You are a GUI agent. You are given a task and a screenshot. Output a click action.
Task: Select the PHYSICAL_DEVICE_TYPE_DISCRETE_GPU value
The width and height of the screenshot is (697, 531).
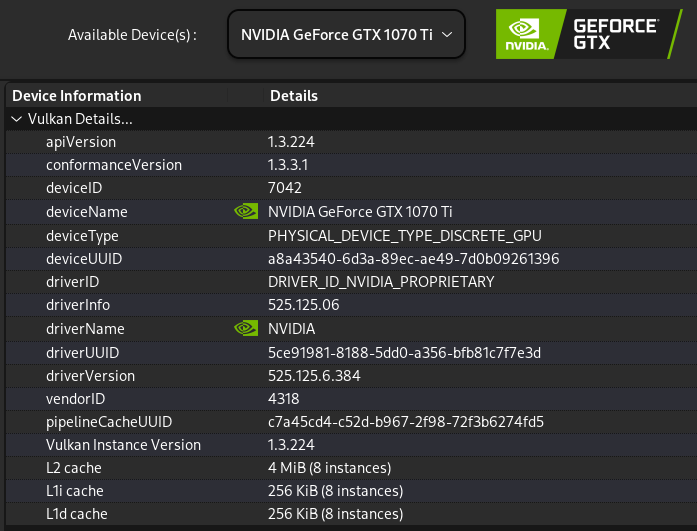tap(405, 236)
